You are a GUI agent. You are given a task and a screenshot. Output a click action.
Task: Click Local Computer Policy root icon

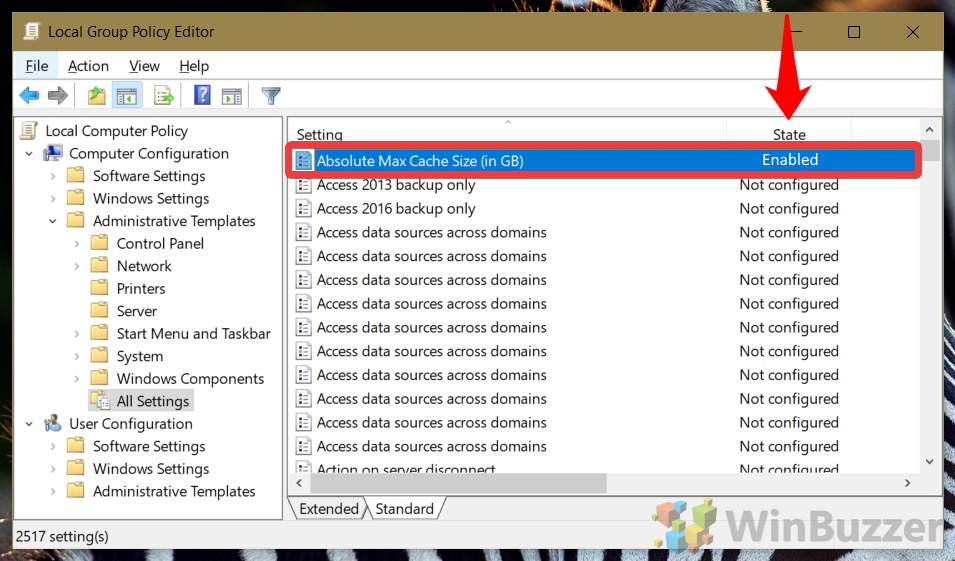click(29, 130)
